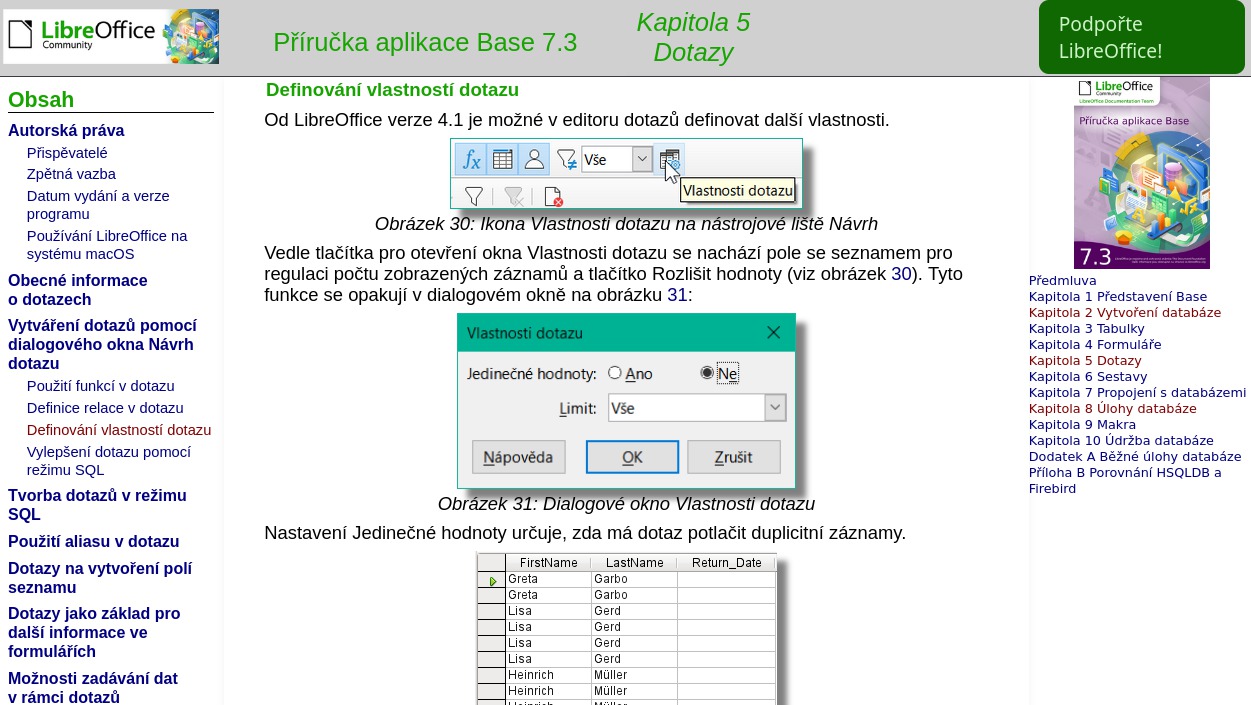Screen dimensions: 1251x705
Task: Click the Nápověda button in the dialog
Action: 518,457
